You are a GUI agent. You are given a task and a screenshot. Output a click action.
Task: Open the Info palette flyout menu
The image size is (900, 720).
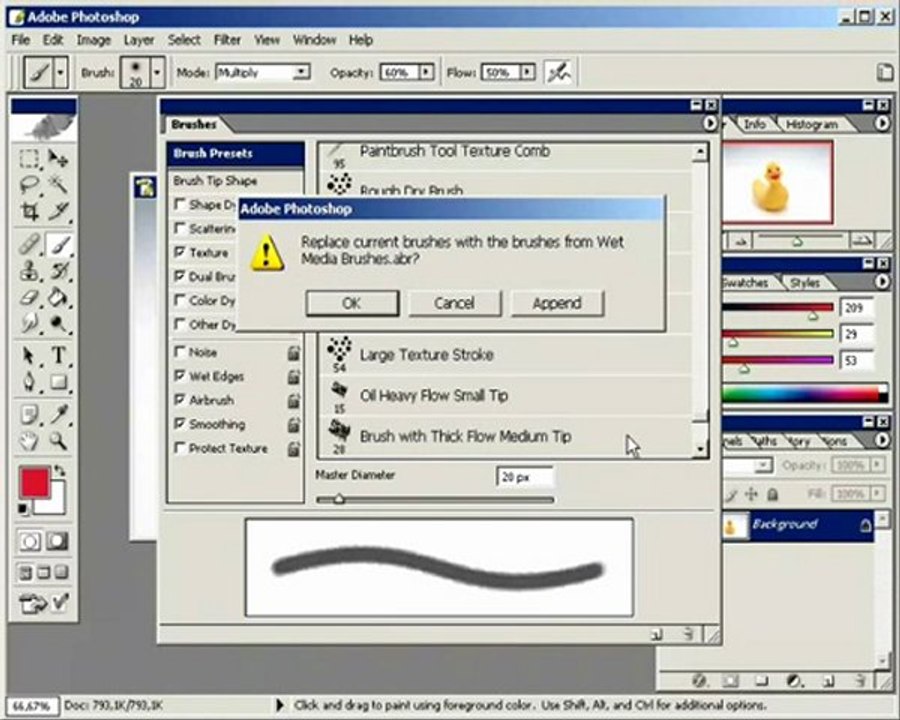pyautogui.click(x=882, y=123)
